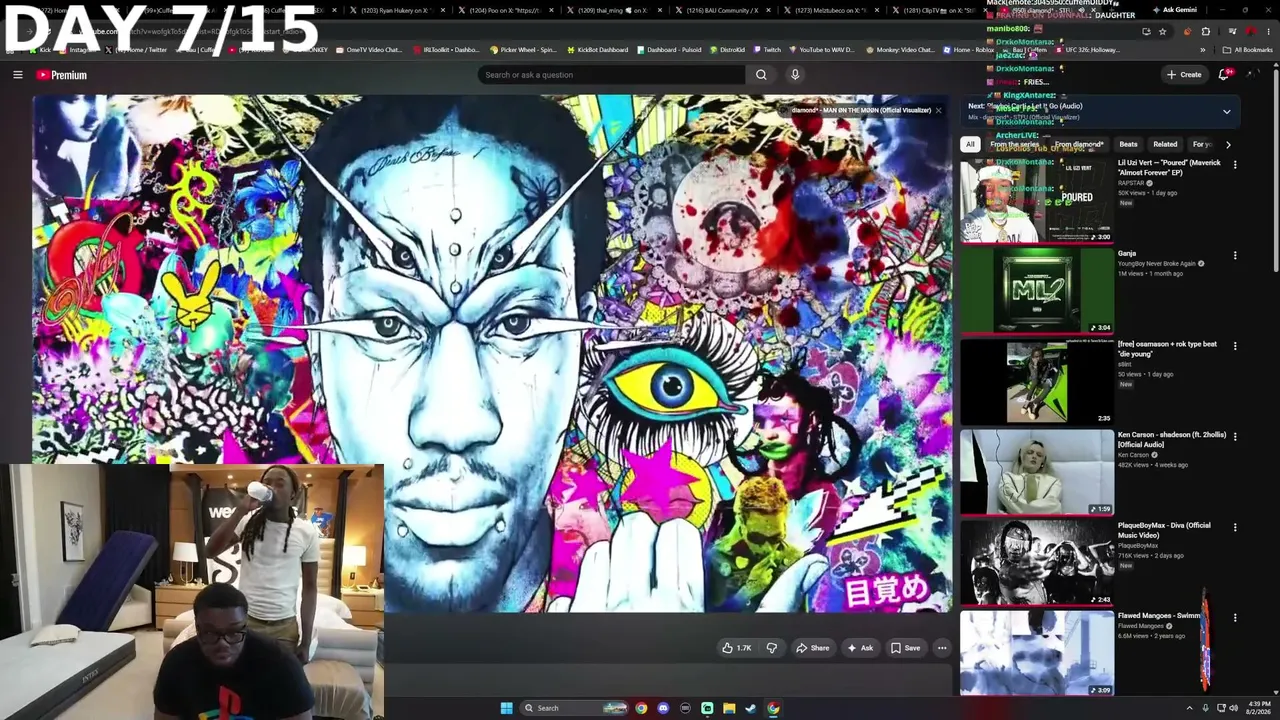The height and width of the screenshot is (720, 1280).
Task: Click YoungBoy Never Broke Again channel name
Action: coord(1157,264)
